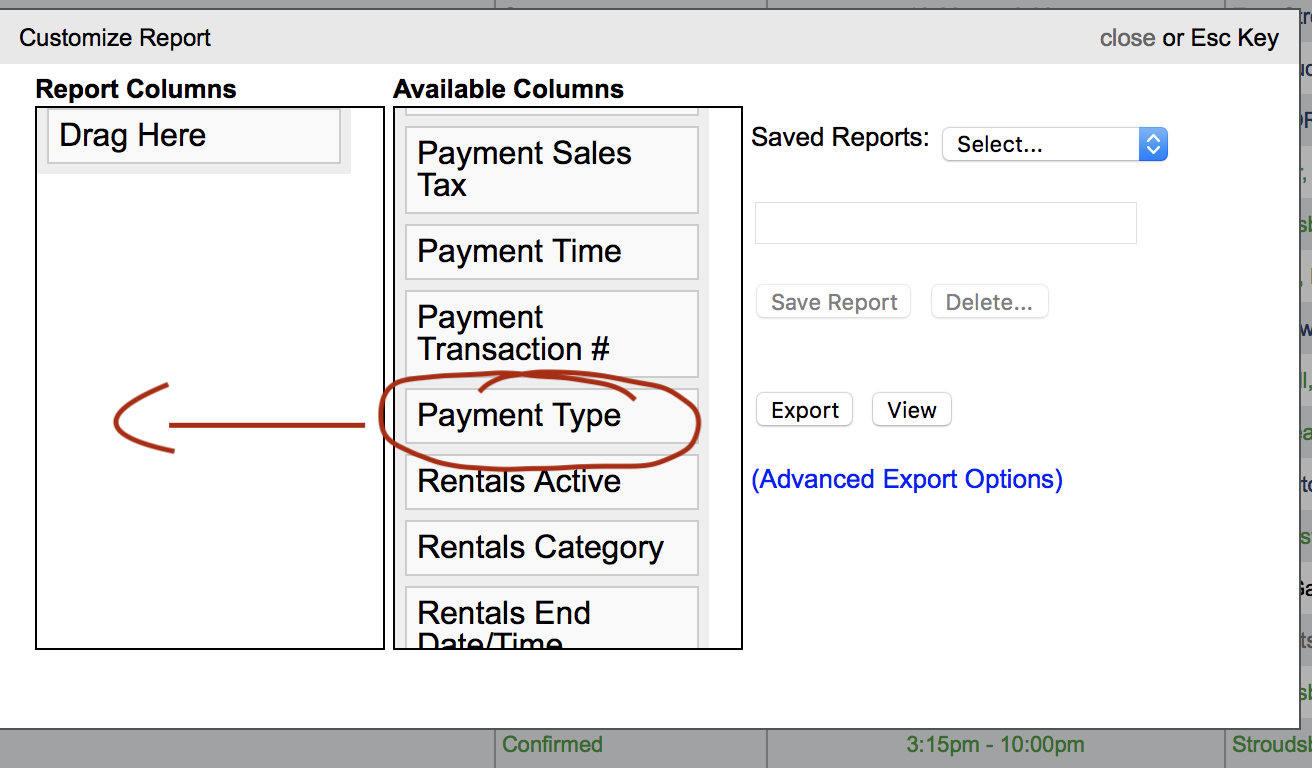Open the Advanced Export Options link
Image resolution: width=1312 pixels, height=768 pixels.
(x=906, y=480)
